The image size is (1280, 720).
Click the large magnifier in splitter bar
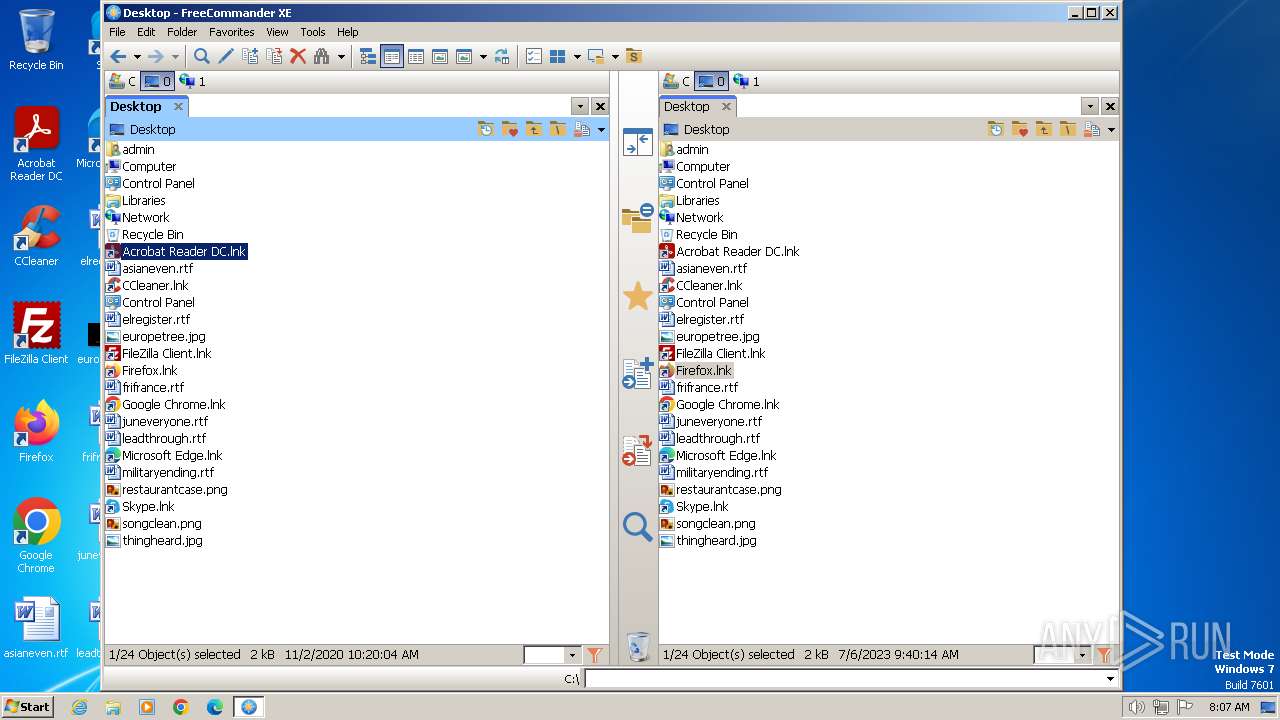[x=637, y=527]
